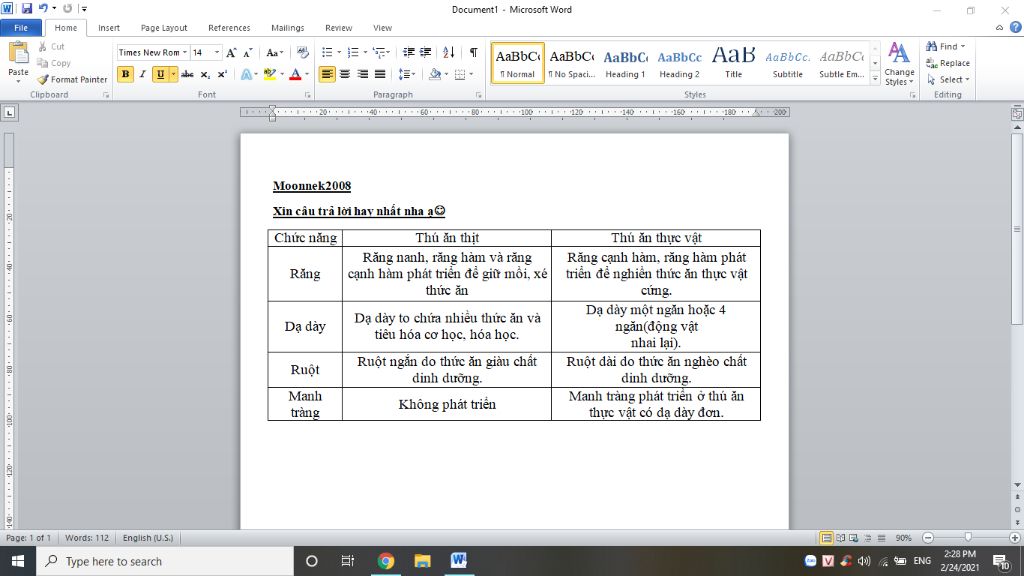The width and height of the screenshot is (1024, 576).
Task: Click the 'Không phát triển' table cell
Action: click(x=447, y=404)
